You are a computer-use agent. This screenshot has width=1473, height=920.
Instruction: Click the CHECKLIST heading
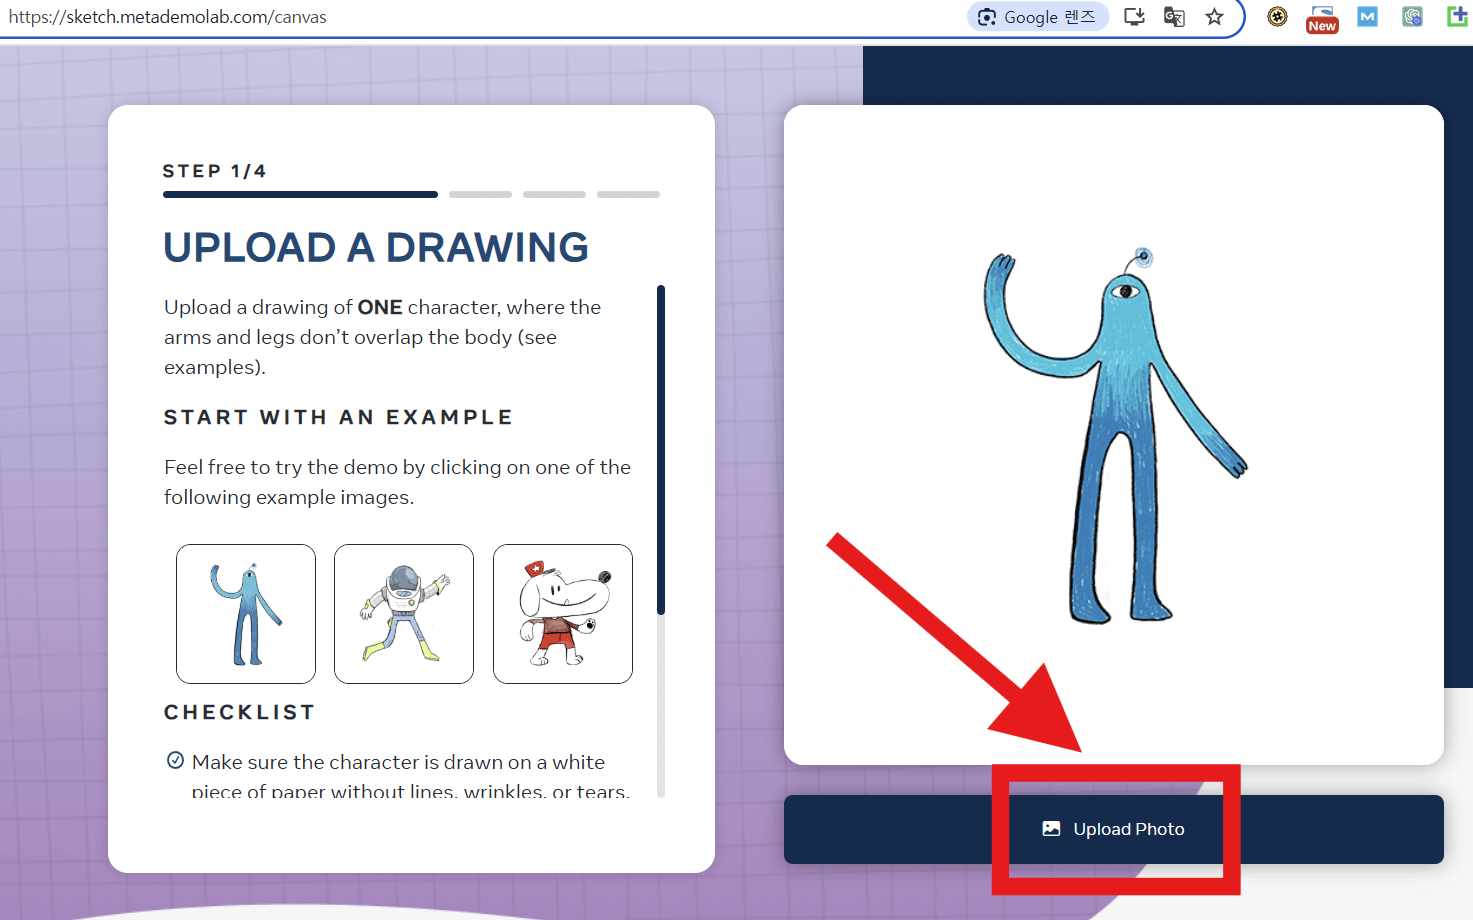click(239, 712)
